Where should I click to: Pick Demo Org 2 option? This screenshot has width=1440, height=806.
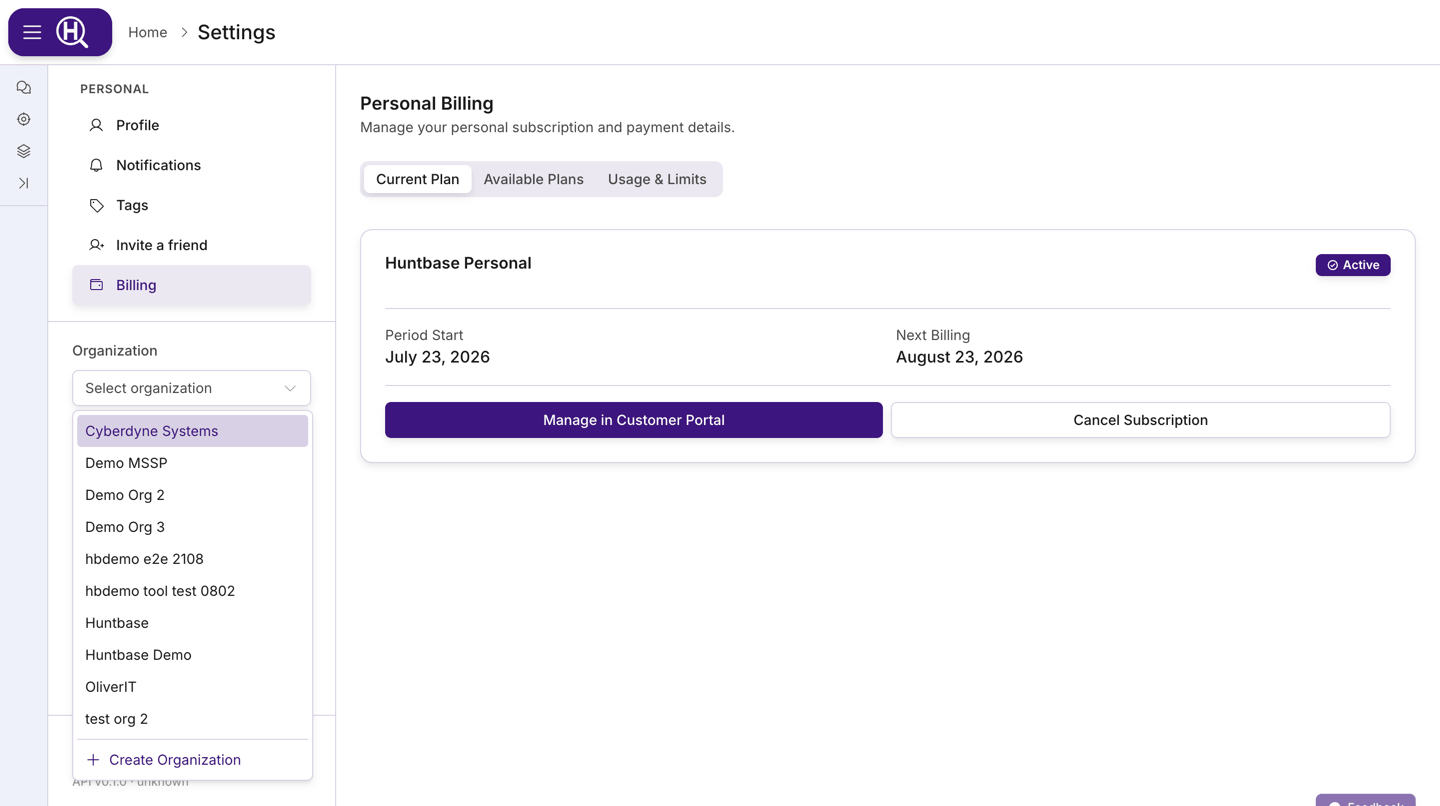[192, 495]
